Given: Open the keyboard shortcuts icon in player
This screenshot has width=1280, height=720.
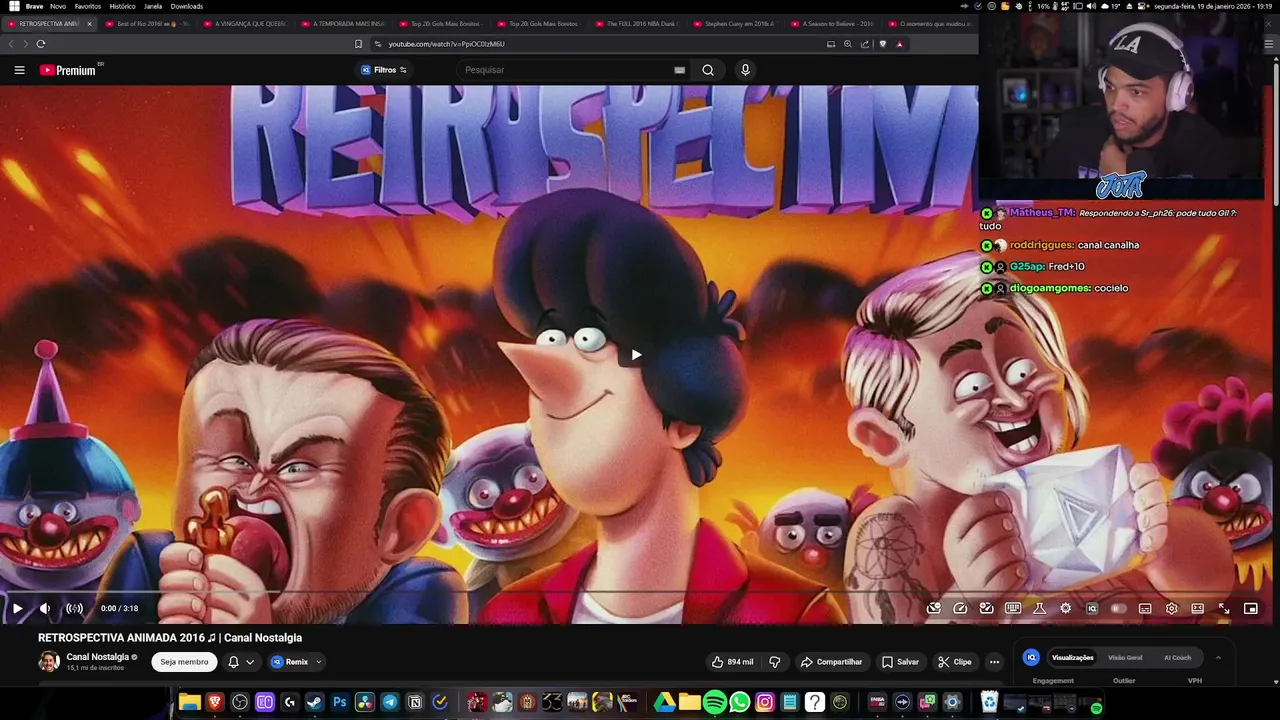Looking at the screenshot, I should click(x=1013, y=608).
